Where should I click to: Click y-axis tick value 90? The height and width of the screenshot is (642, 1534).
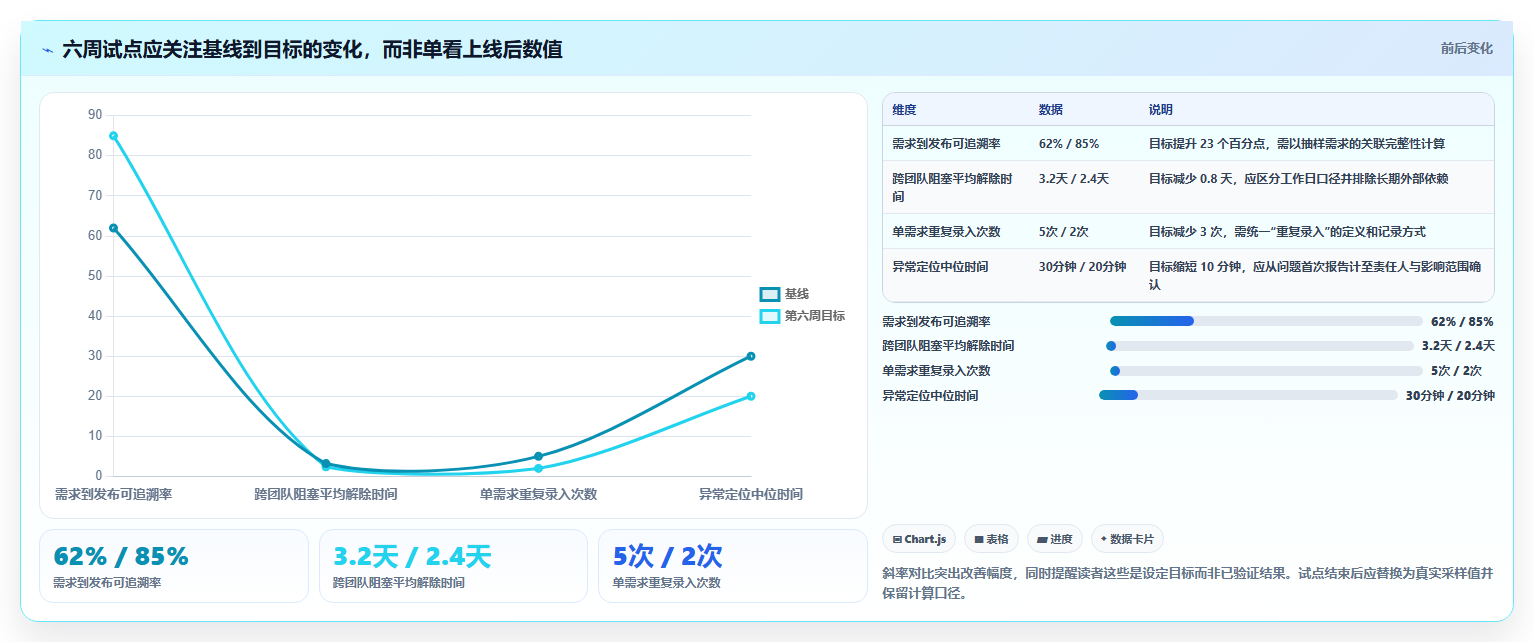(x=95, y=115)
